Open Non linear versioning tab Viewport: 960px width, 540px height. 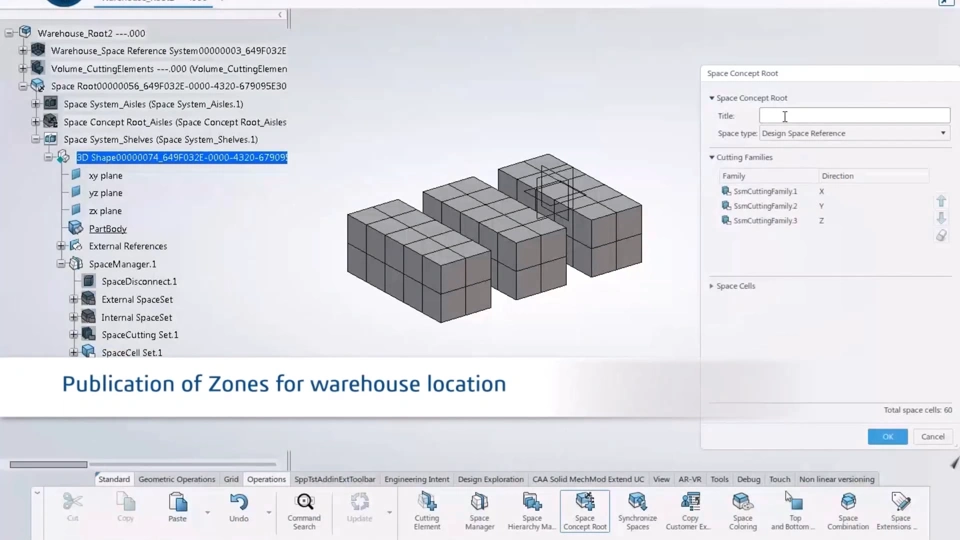[x=836, y=479]
